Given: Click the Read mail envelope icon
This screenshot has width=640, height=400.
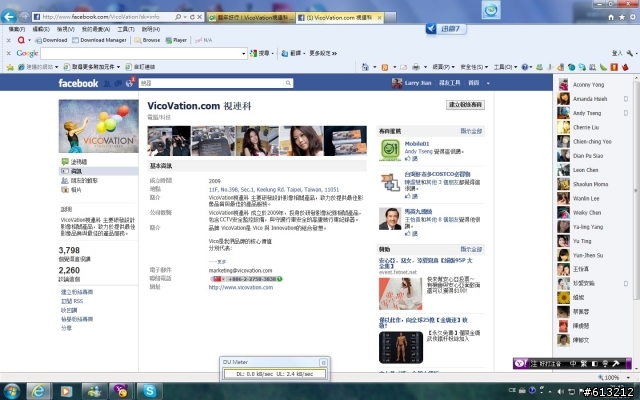Looking at the screenshot, I should pos(403,67).
